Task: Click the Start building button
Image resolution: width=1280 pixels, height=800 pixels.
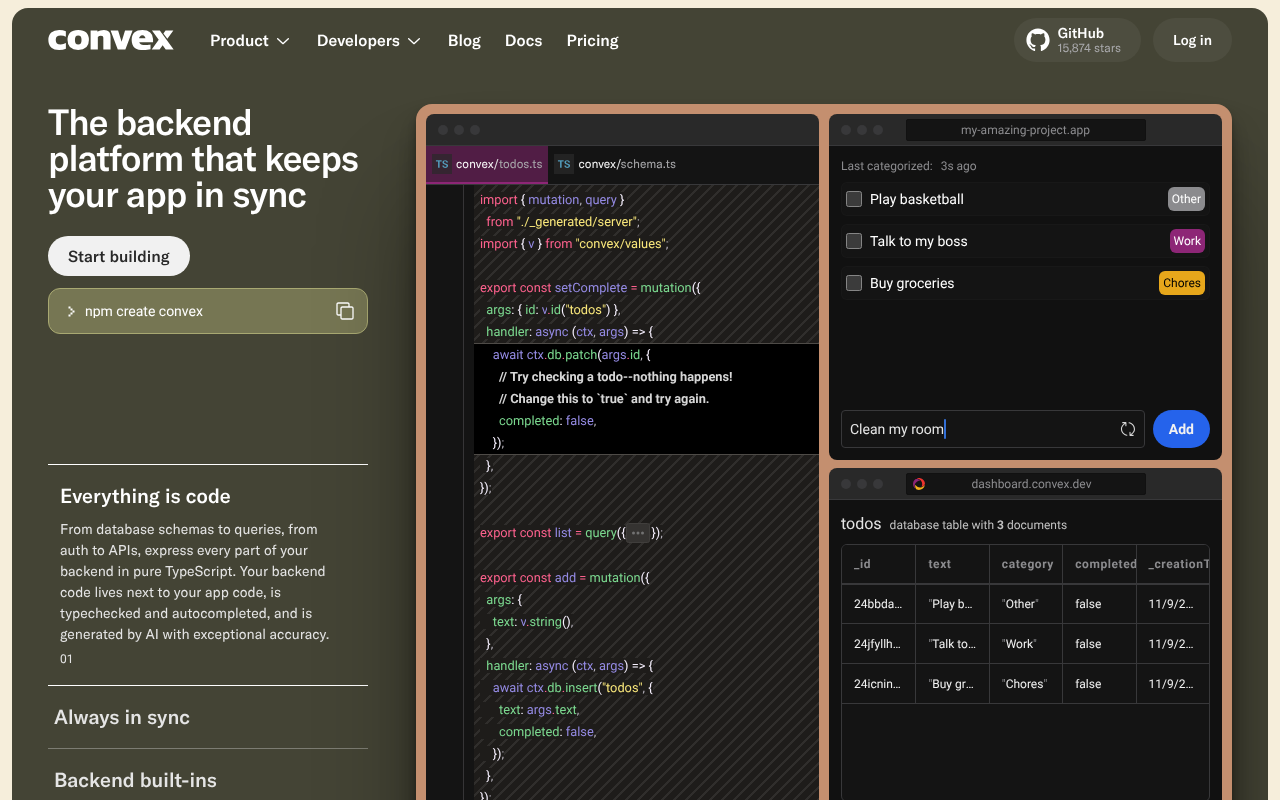Action: [x=118, y=256]
